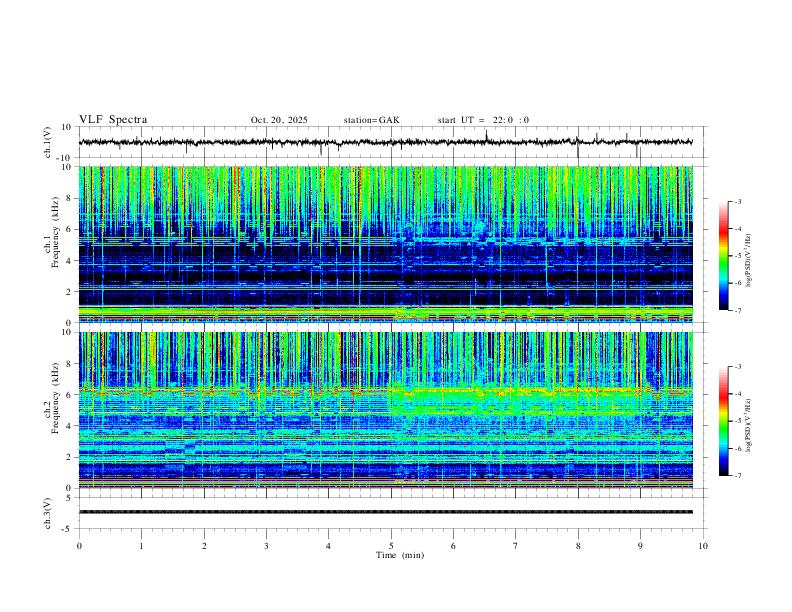
Task: Click the '1' tick on the Time axis
Action: (141, 546)
